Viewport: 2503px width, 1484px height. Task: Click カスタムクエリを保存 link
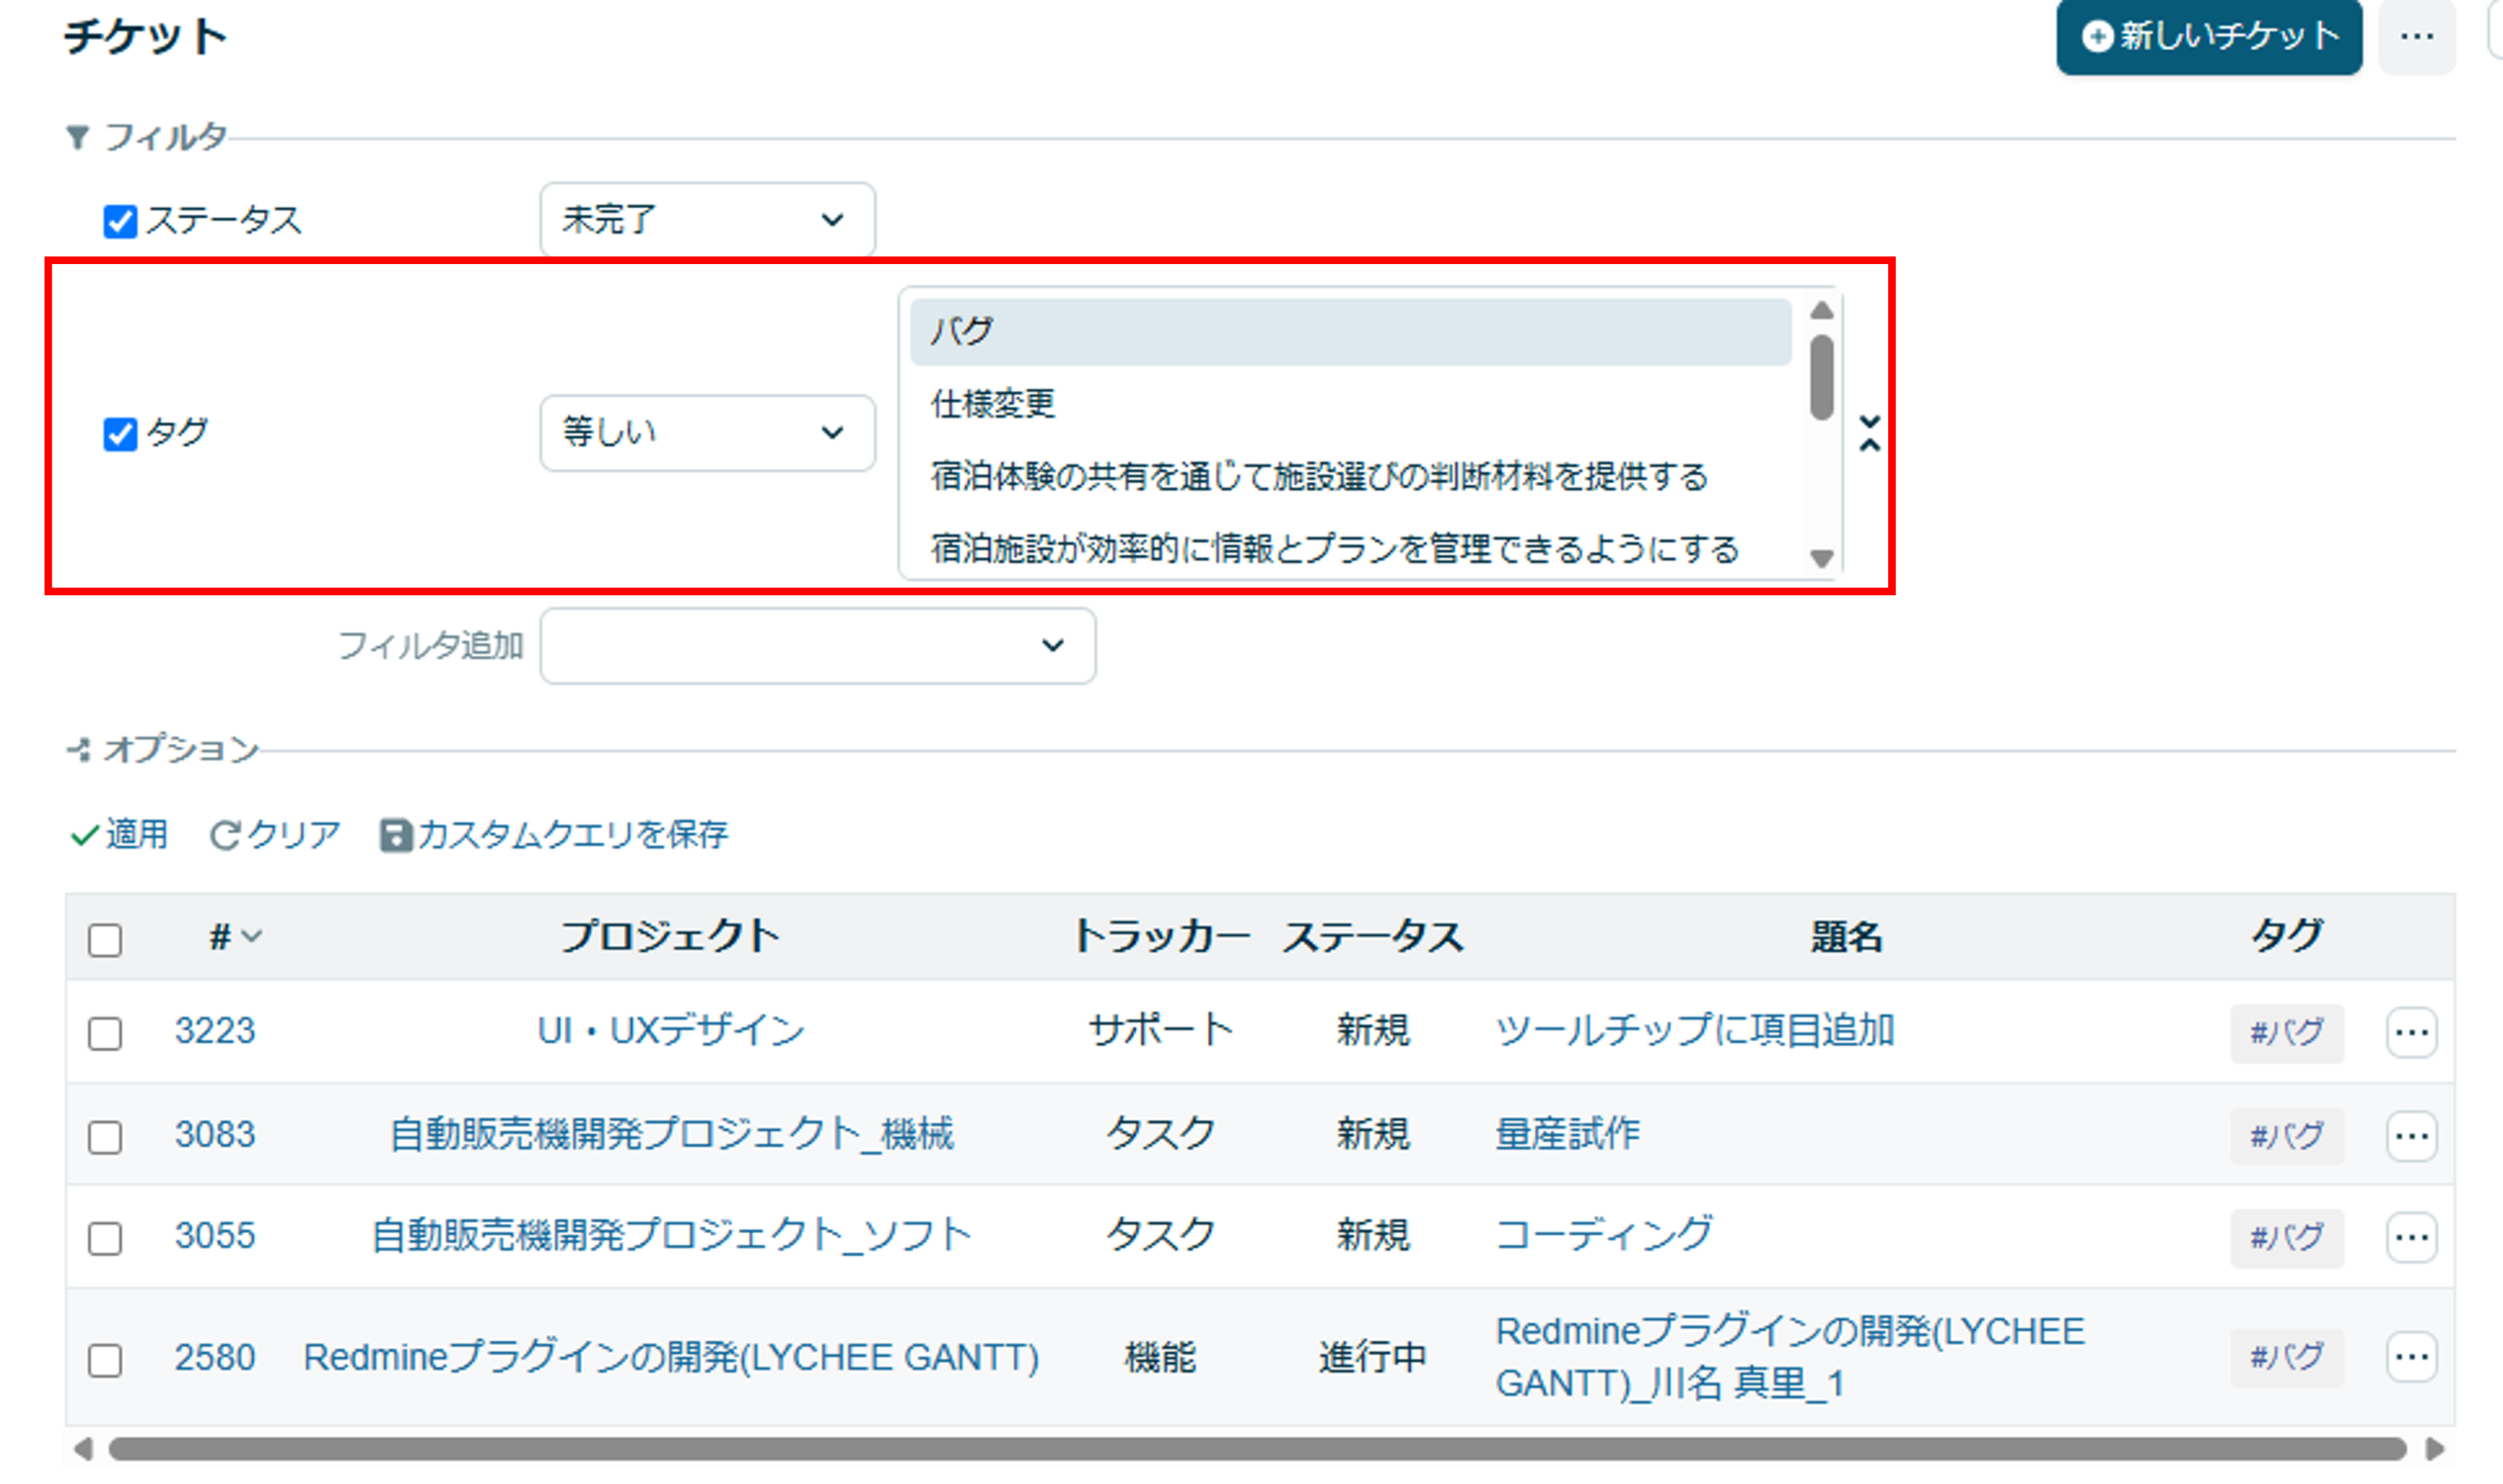click(553, 834)
